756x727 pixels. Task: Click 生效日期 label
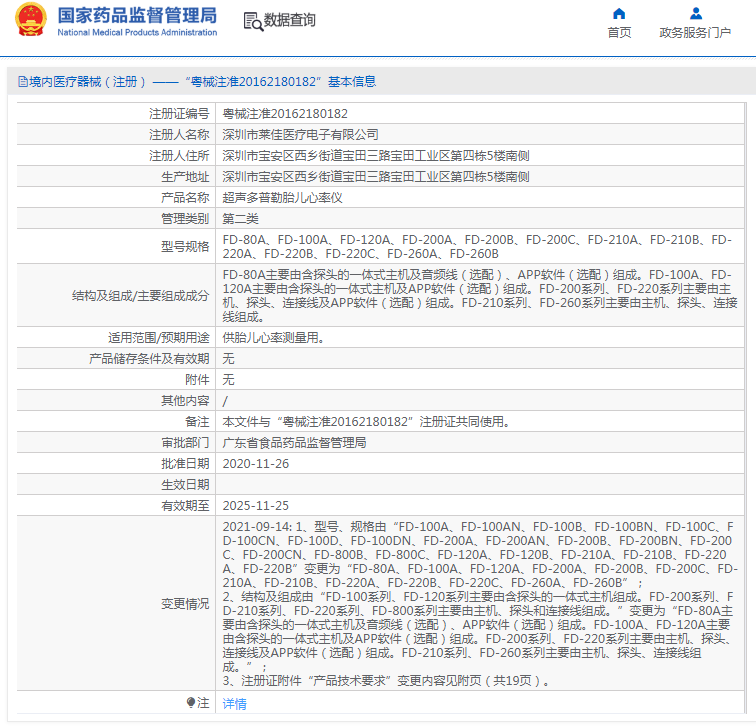185,485
